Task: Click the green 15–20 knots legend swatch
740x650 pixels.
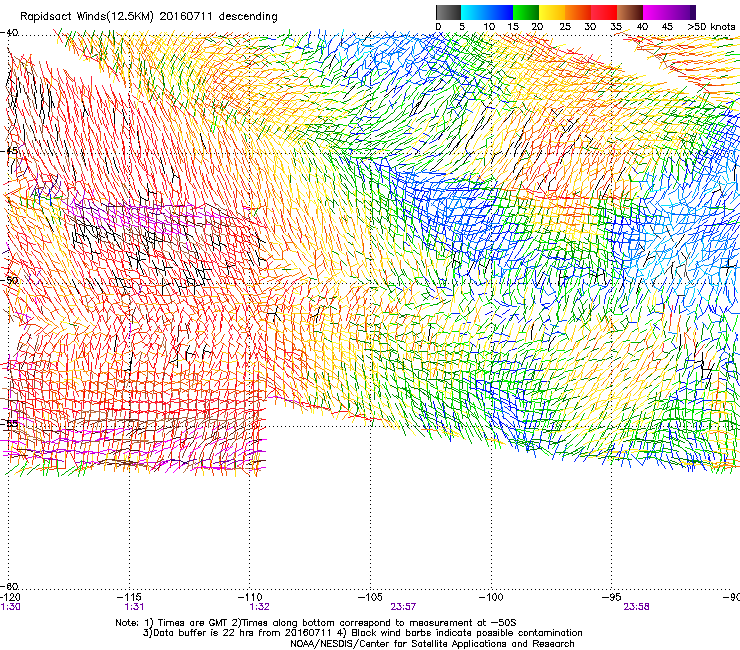Action: tap(526, 12)
